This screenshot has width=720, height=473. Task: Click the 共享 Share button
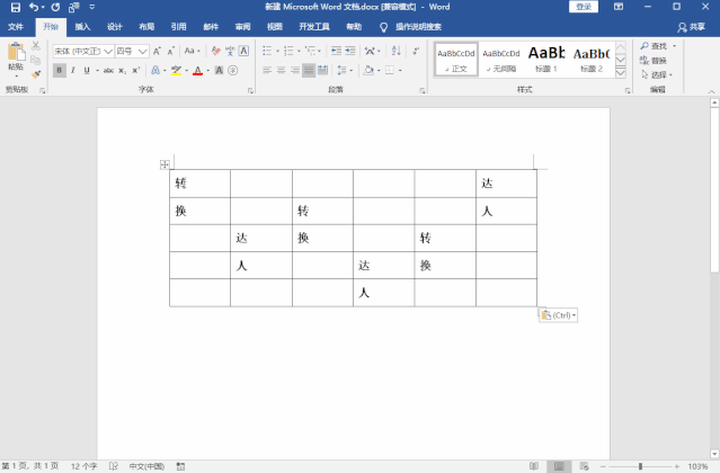pos(692,27)
